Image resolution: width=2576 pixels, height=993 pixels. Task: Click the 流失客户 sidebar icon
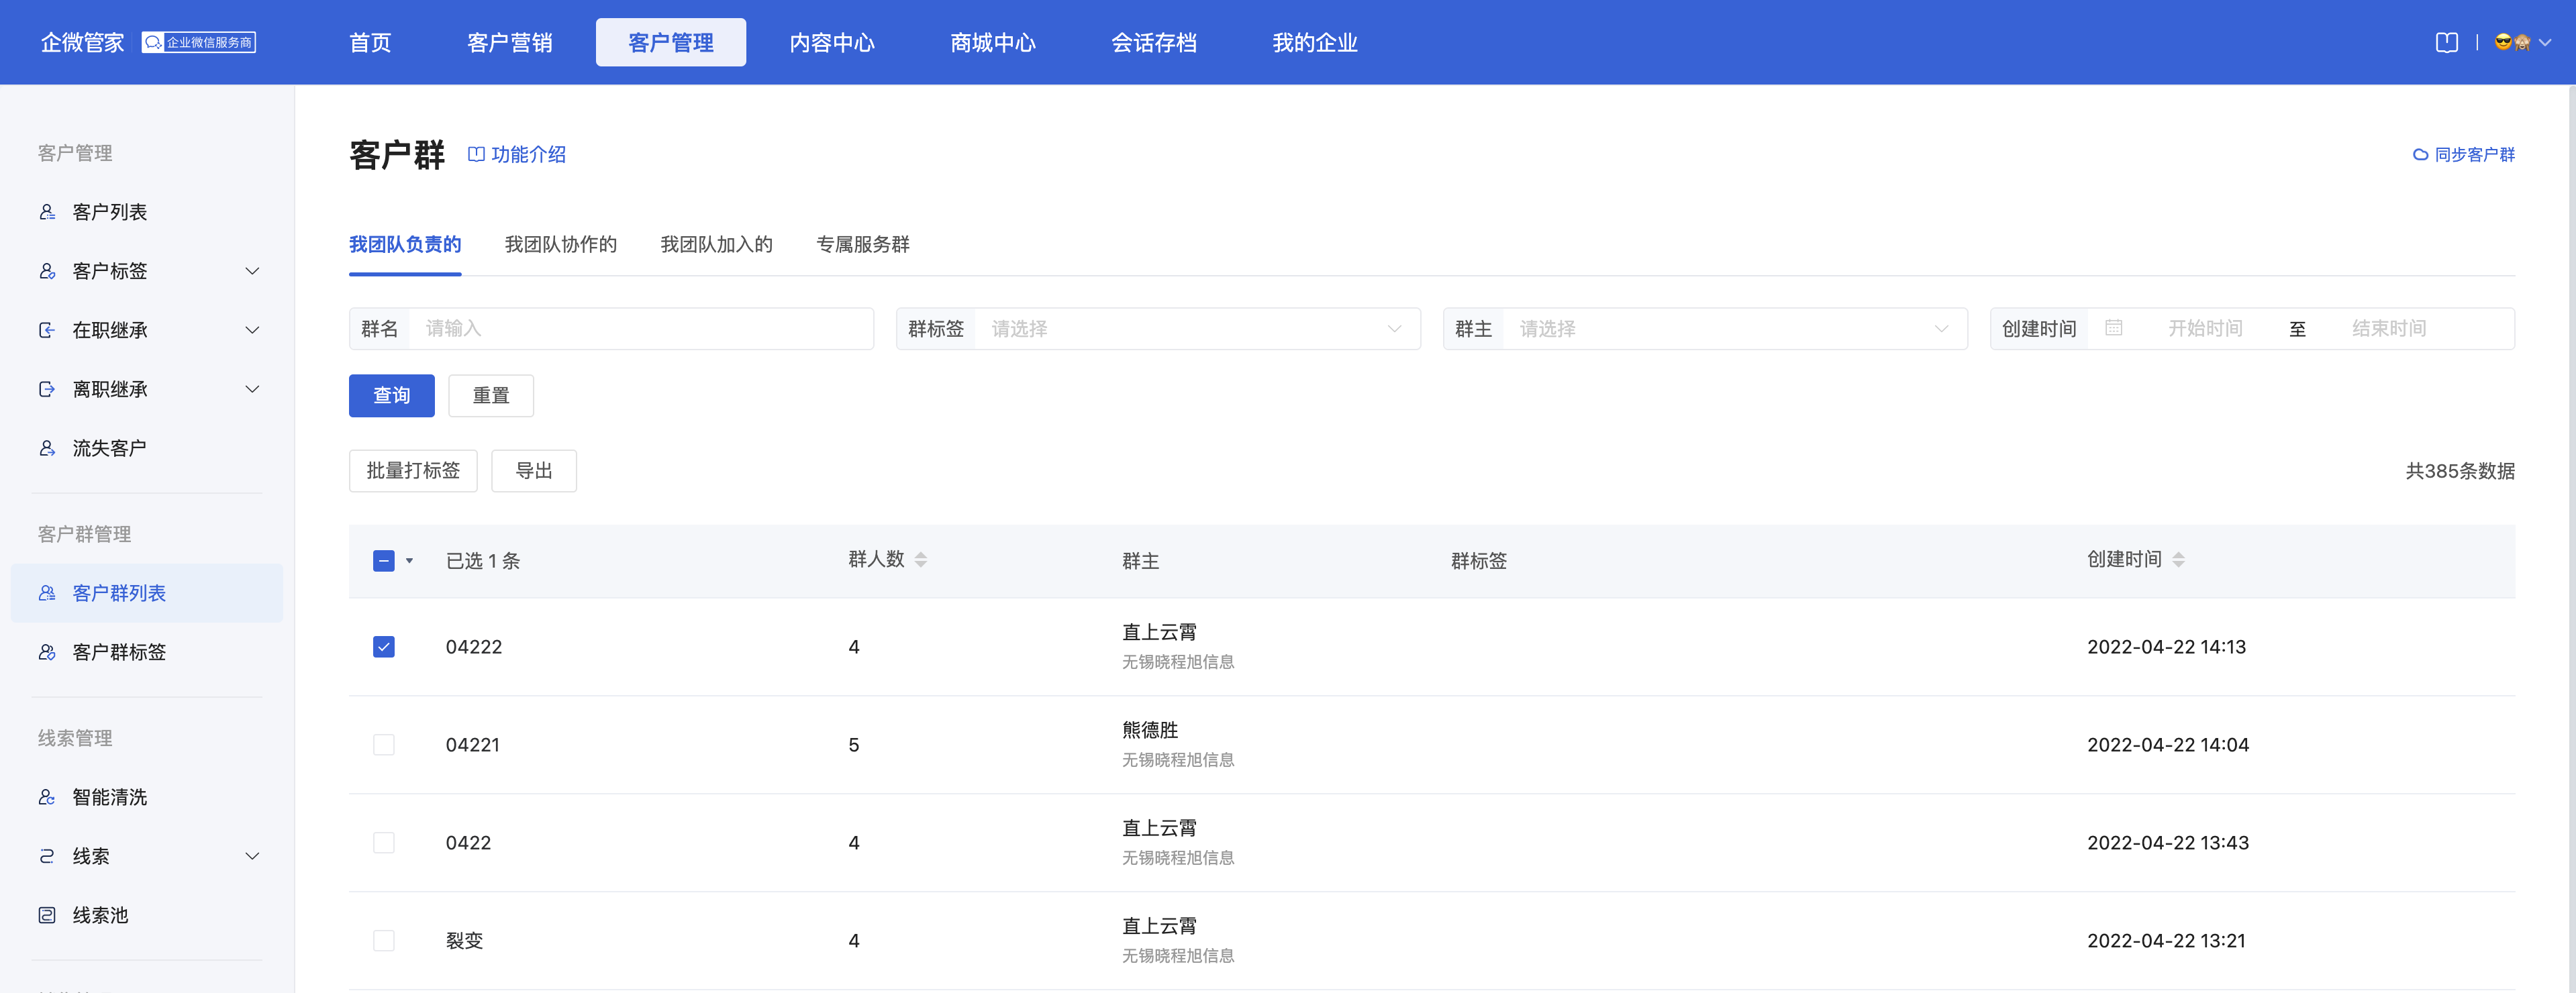[47, 448]
